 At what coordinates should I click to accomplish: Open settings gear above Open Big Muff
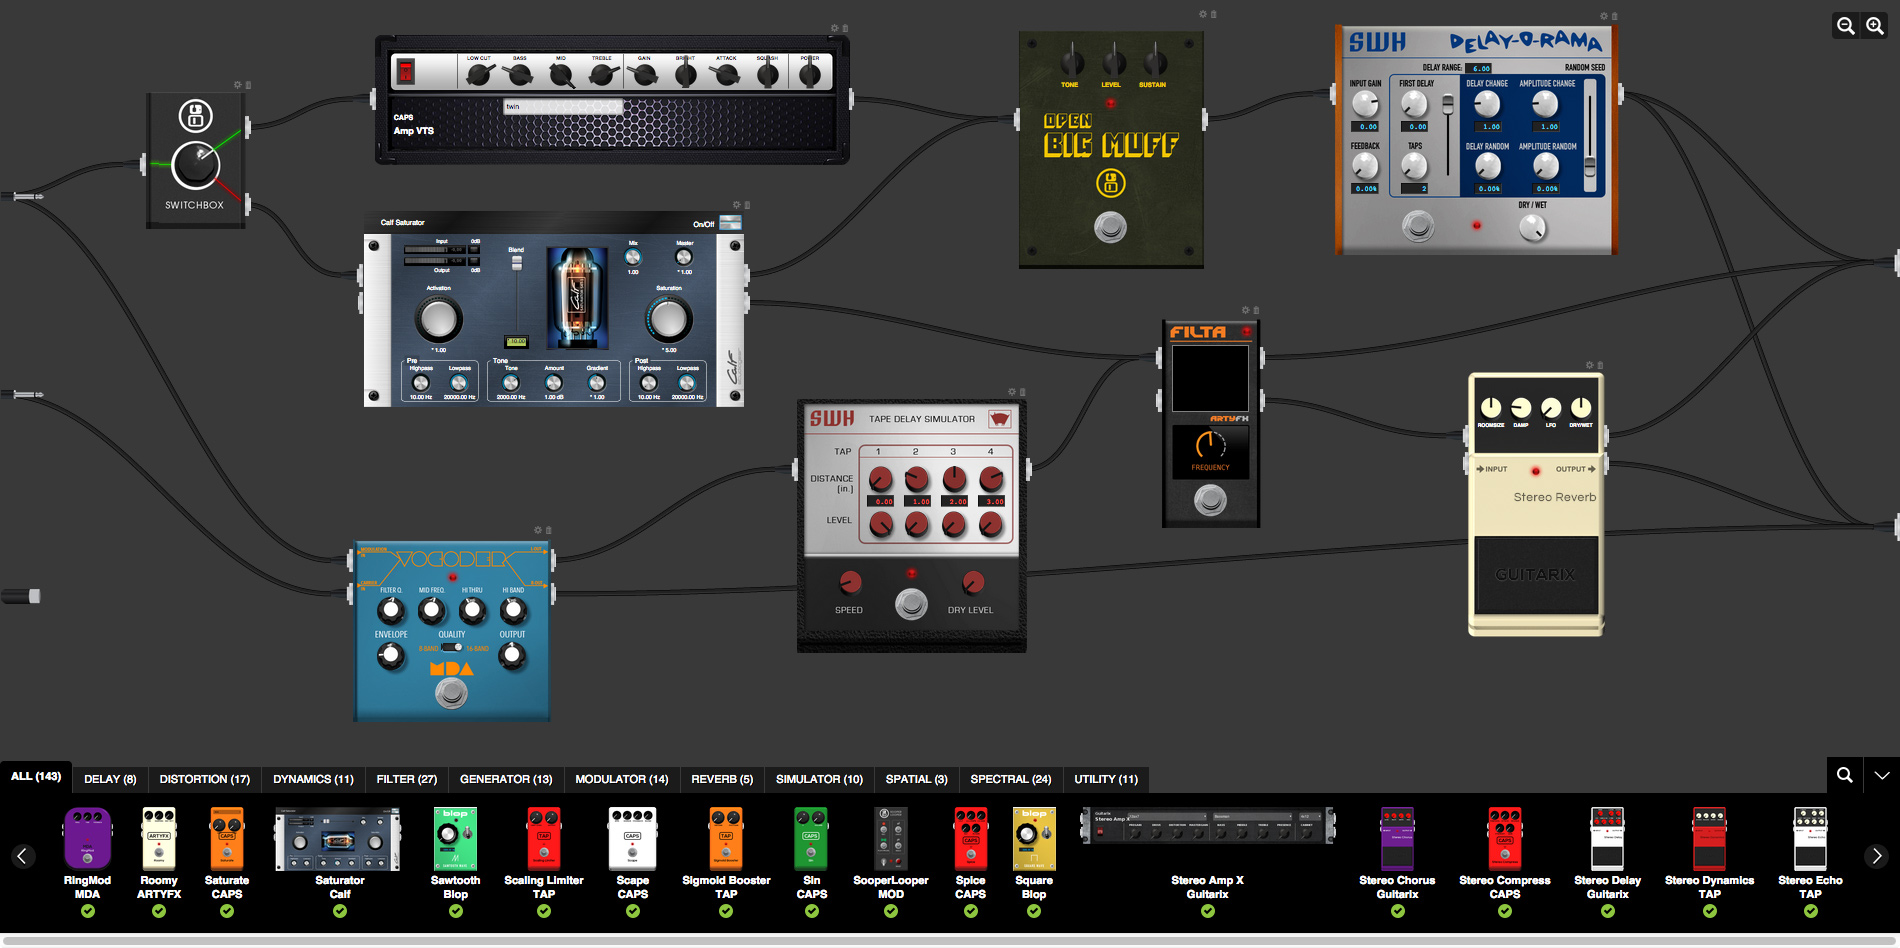[1203, 14]
